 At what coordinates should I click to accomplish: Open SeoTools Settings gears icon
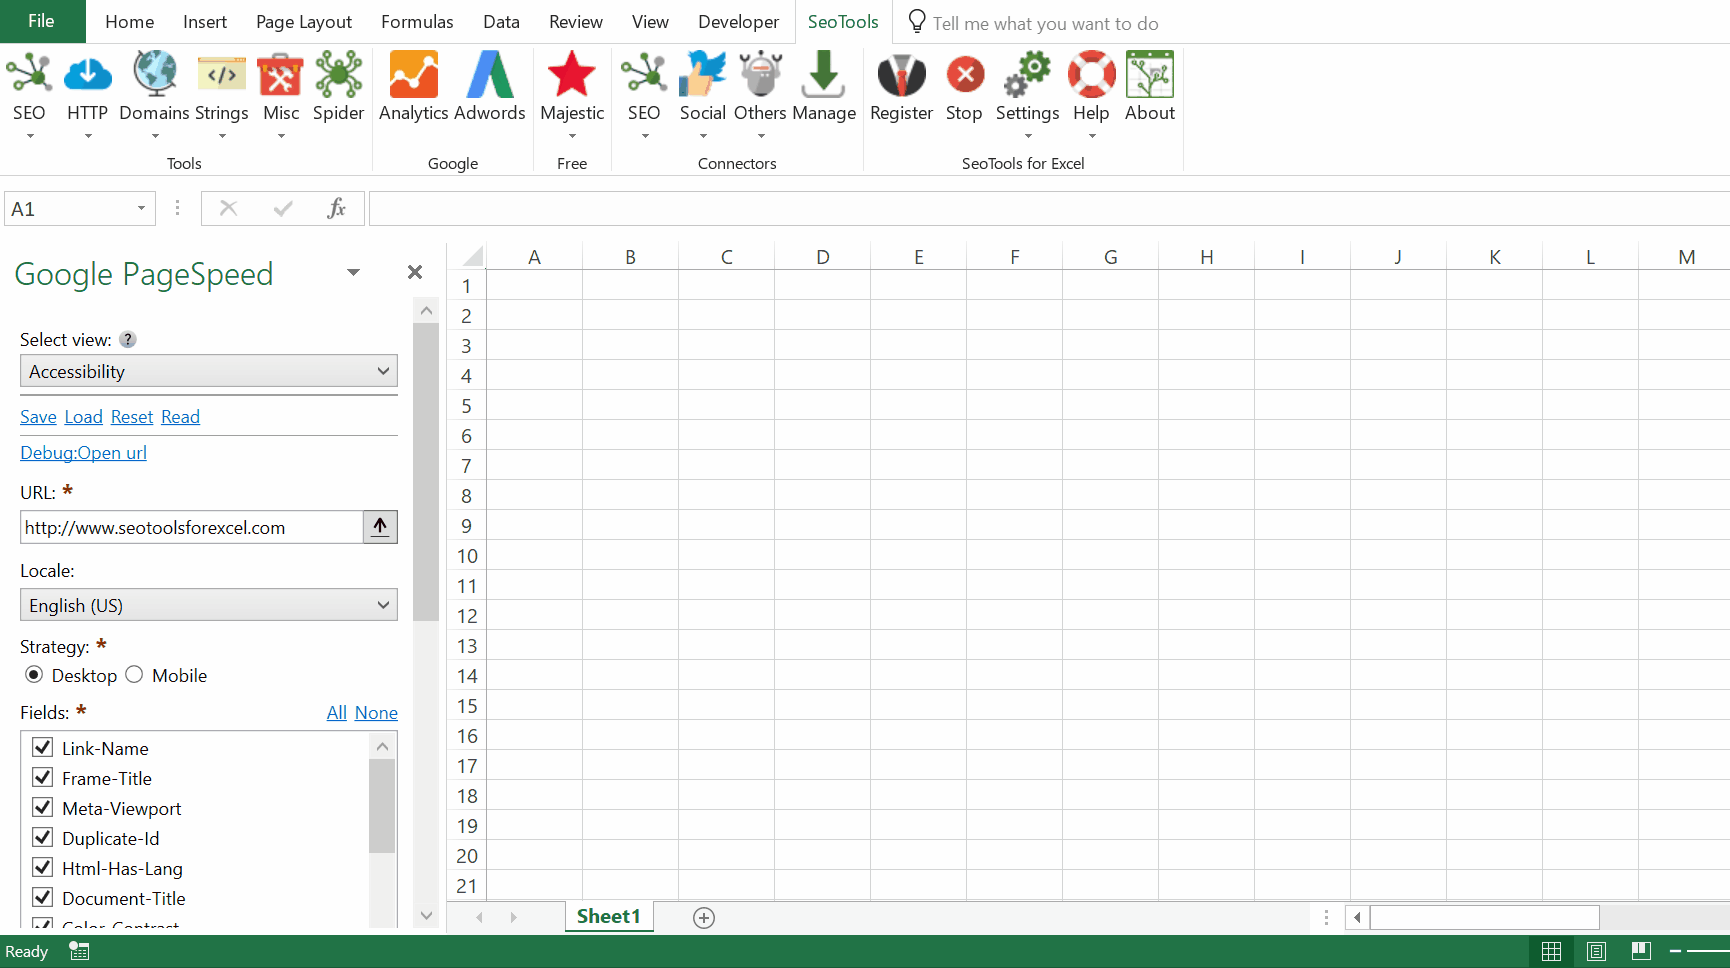[x=1027, y=75]
